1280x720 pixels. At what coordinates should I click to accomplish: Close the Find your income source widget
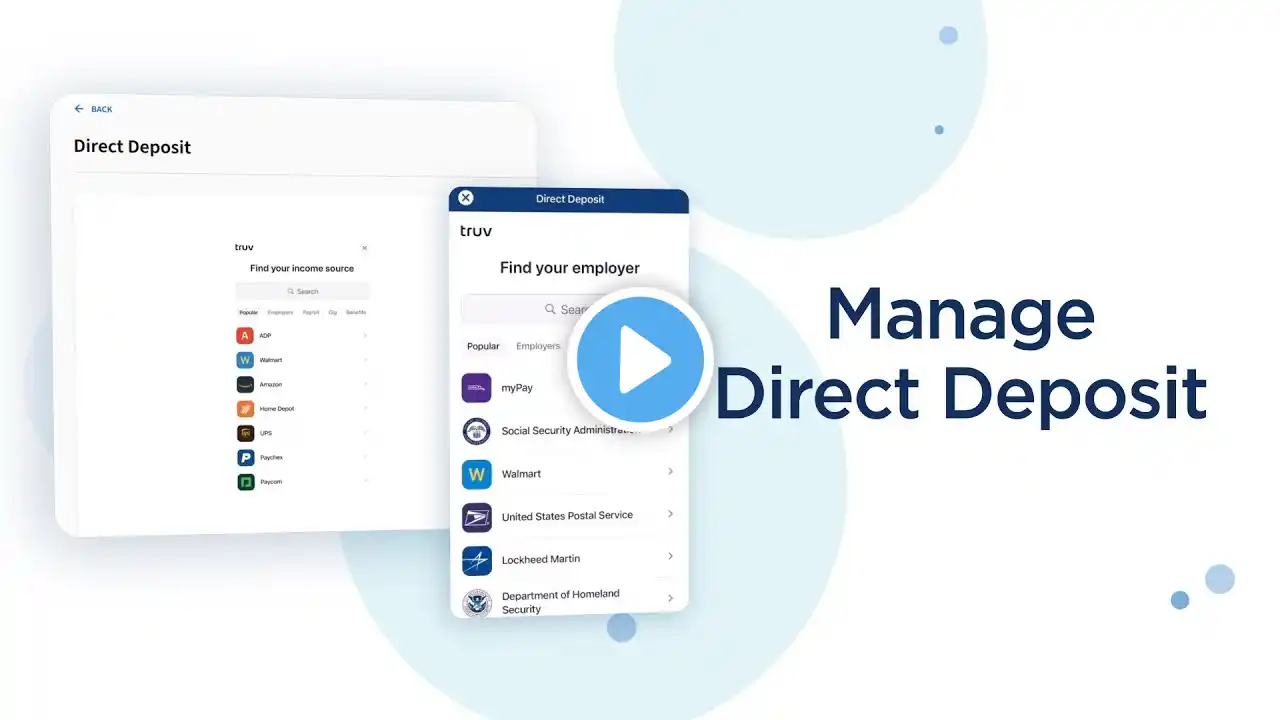(364, 248)
